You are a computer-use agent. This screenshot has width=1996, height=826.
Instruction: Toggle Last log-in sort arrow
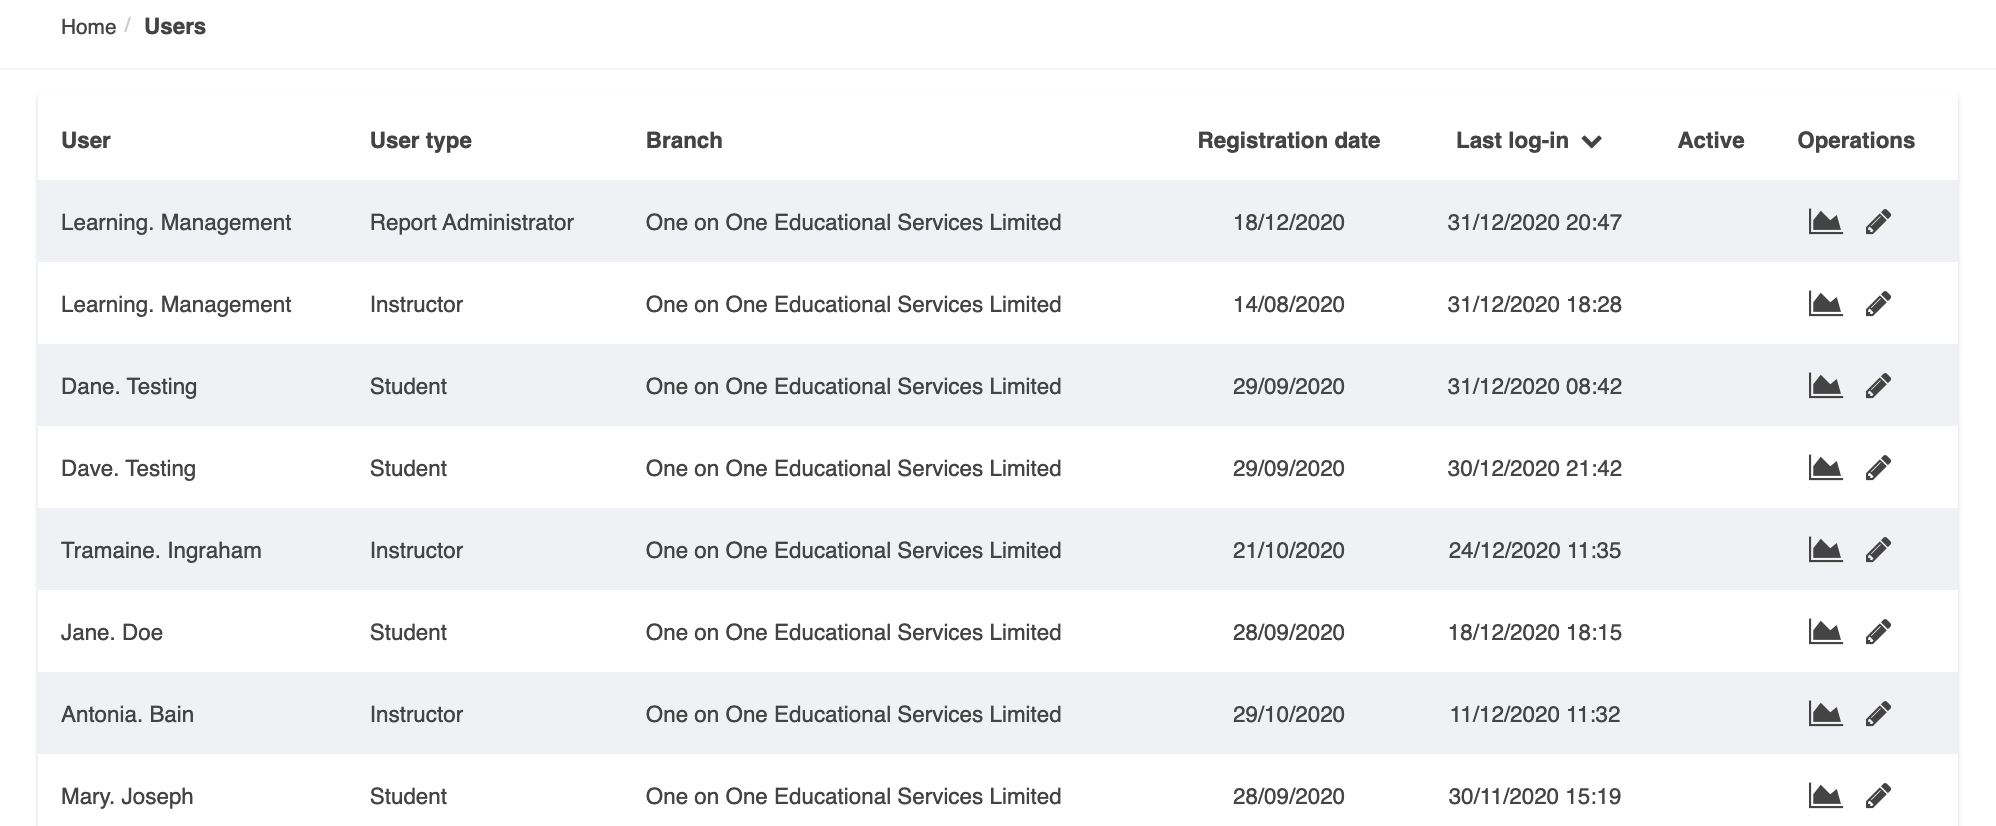1592,142
